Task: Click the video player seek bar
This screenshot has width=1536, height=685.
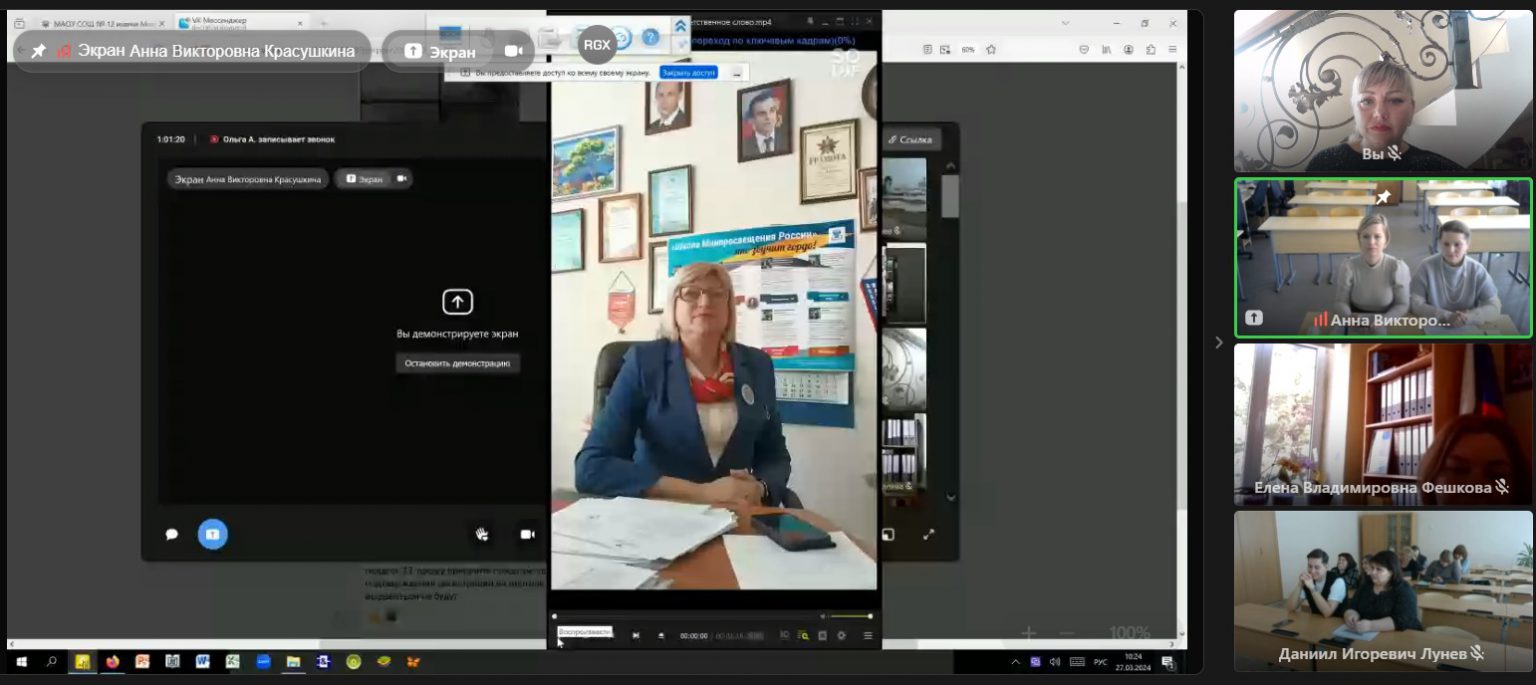Action: pos(688,616)
